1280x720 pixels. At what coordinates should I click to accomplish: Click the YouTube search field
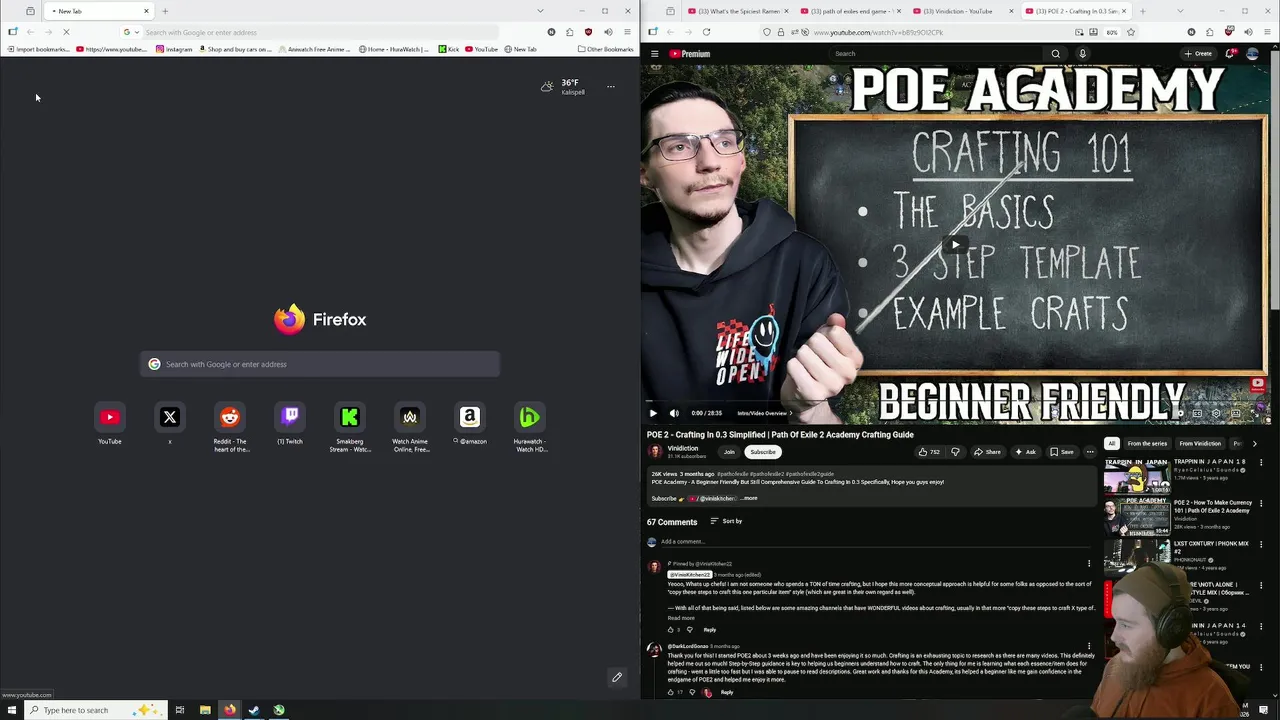point(935,54)
